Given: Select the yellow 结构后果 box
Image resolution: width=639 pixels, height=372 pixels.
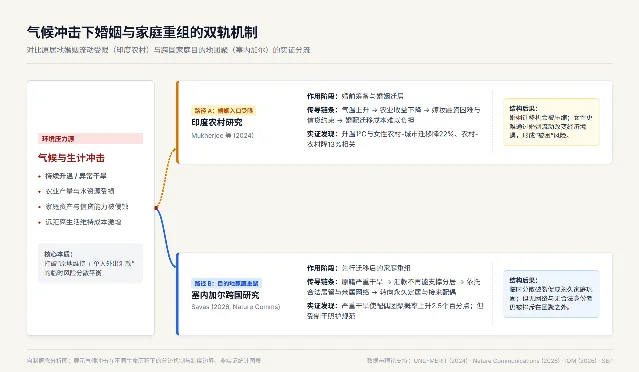Looking at the screenshot, I should (551, 122).
